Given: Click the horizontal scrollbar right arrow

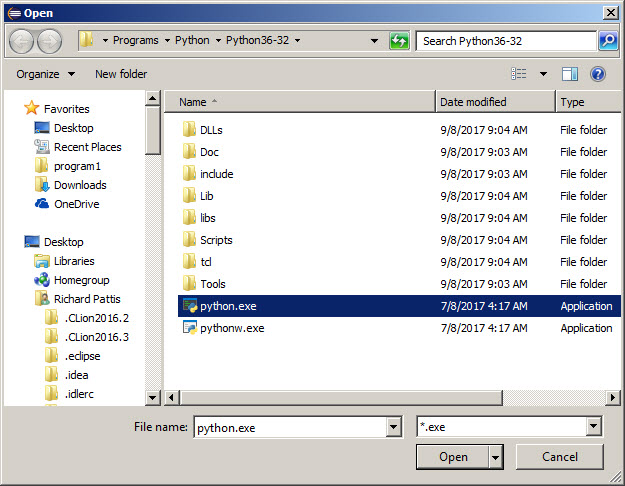Looking at the screenshot, I should (x=614, y=397).
